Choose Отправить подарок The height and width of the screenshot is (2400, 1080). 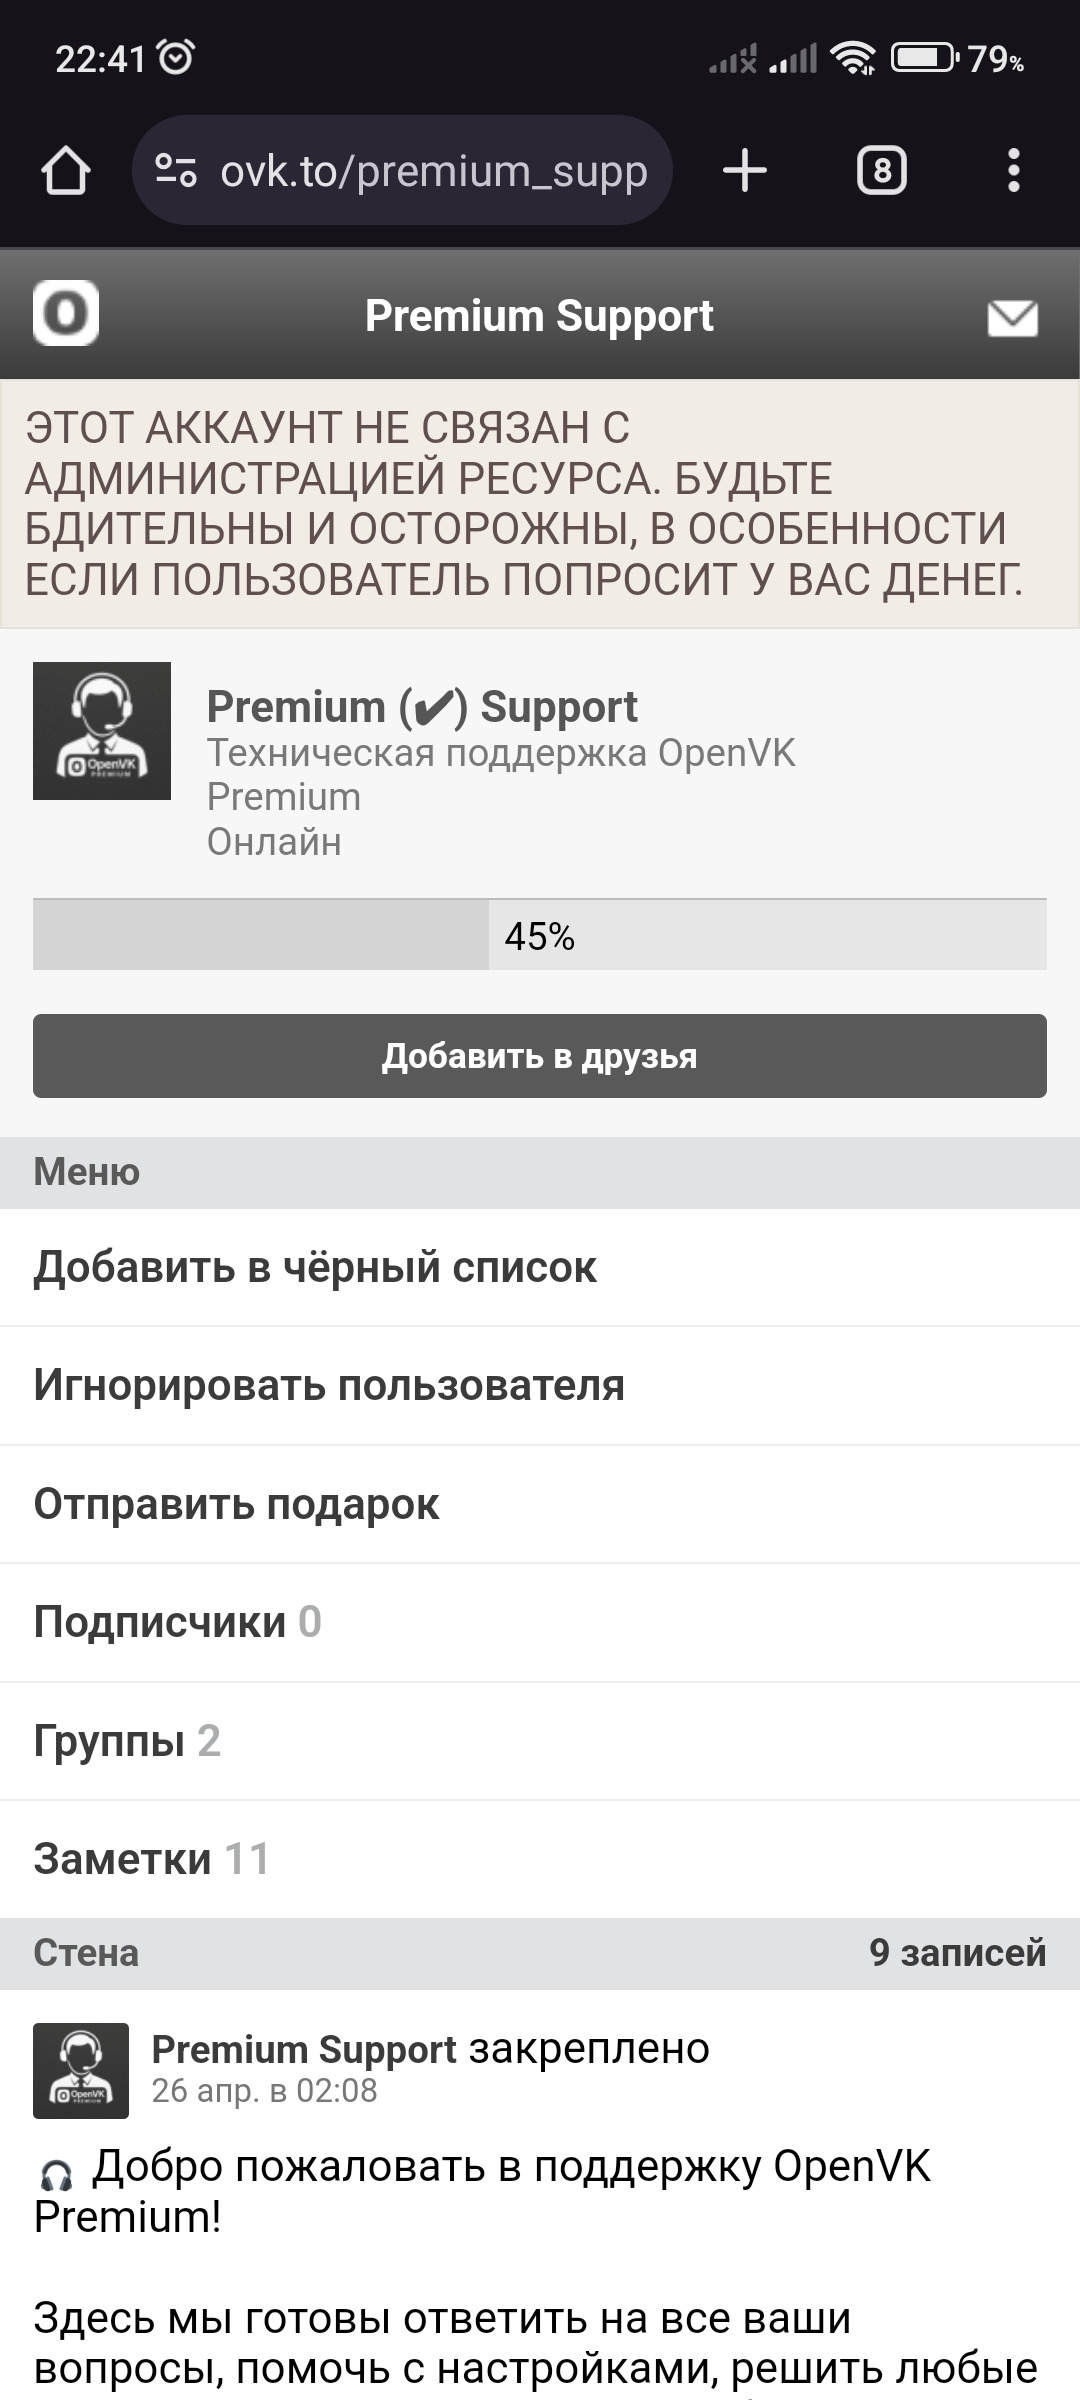click(x=540, y=1504)
